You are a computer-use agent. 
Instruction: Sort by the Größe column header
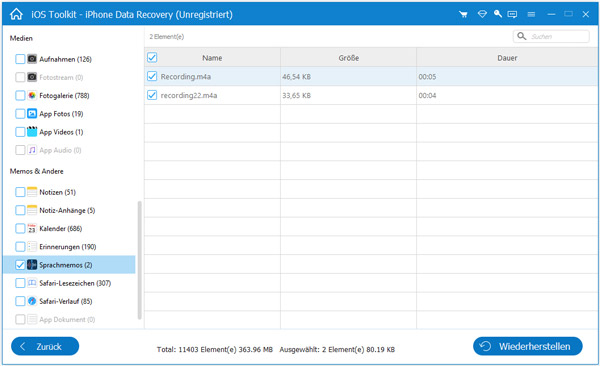pyautogui.click(x=348, y=58)
